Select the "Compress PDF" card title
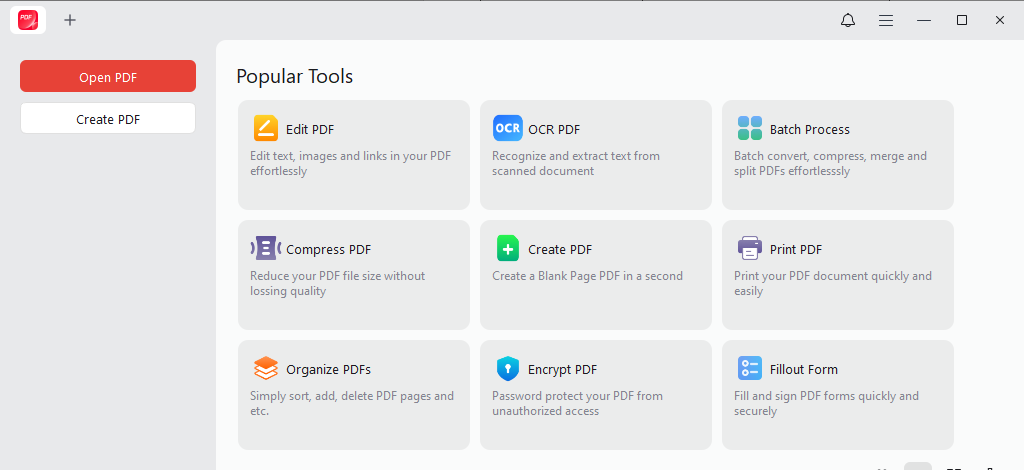Image resolution: width=1024 pixels, height=470 pixels. pos(328,249)
